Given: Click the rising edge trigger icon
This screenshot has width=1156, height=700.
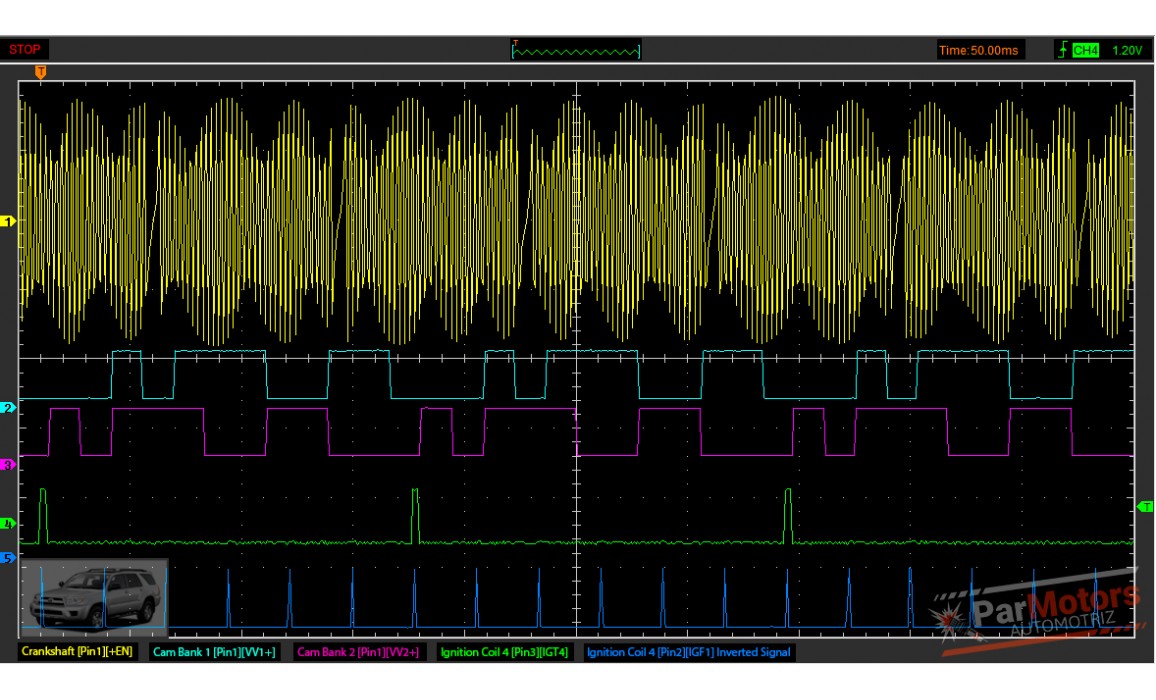Looking at the screenshot, I should click(x=1062, y=50).
